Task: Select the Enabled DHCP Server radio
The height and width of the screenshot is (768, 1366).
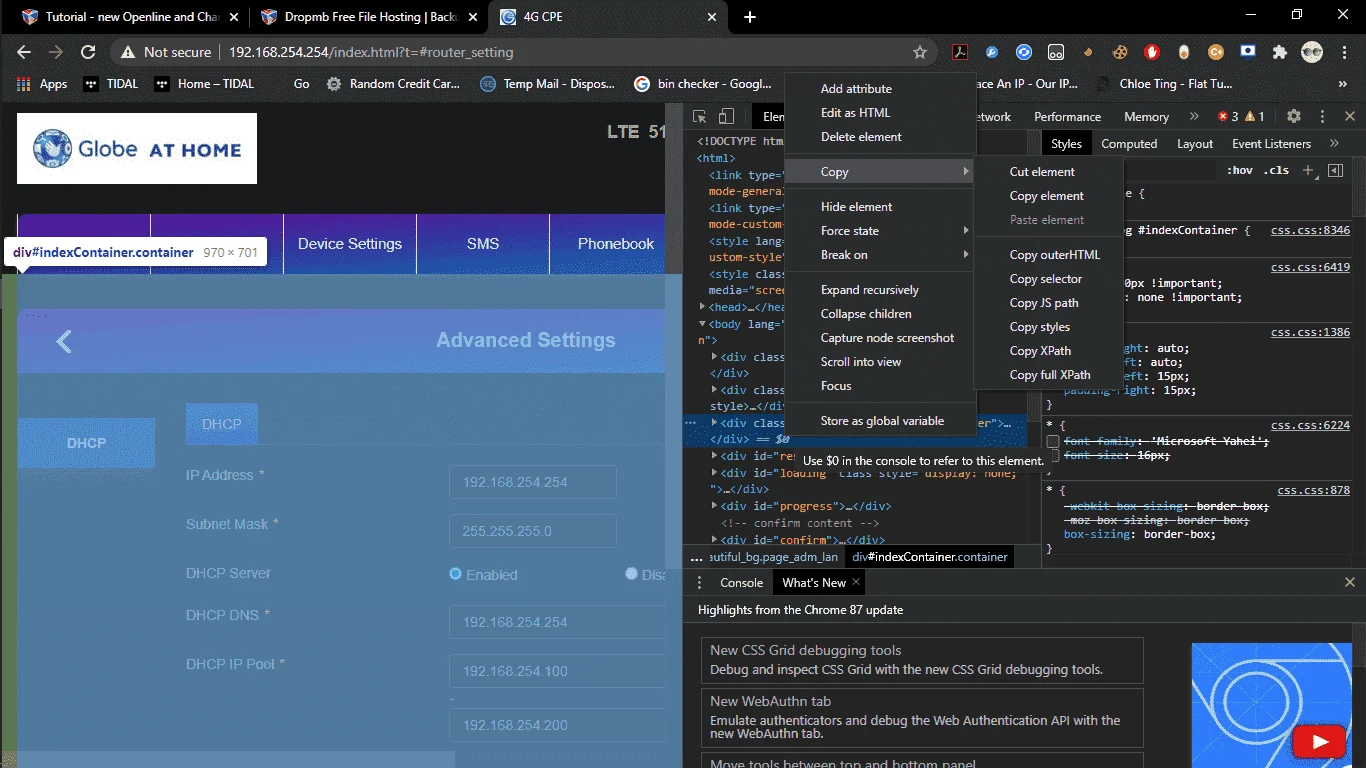Action: click(x=456, y=574)
